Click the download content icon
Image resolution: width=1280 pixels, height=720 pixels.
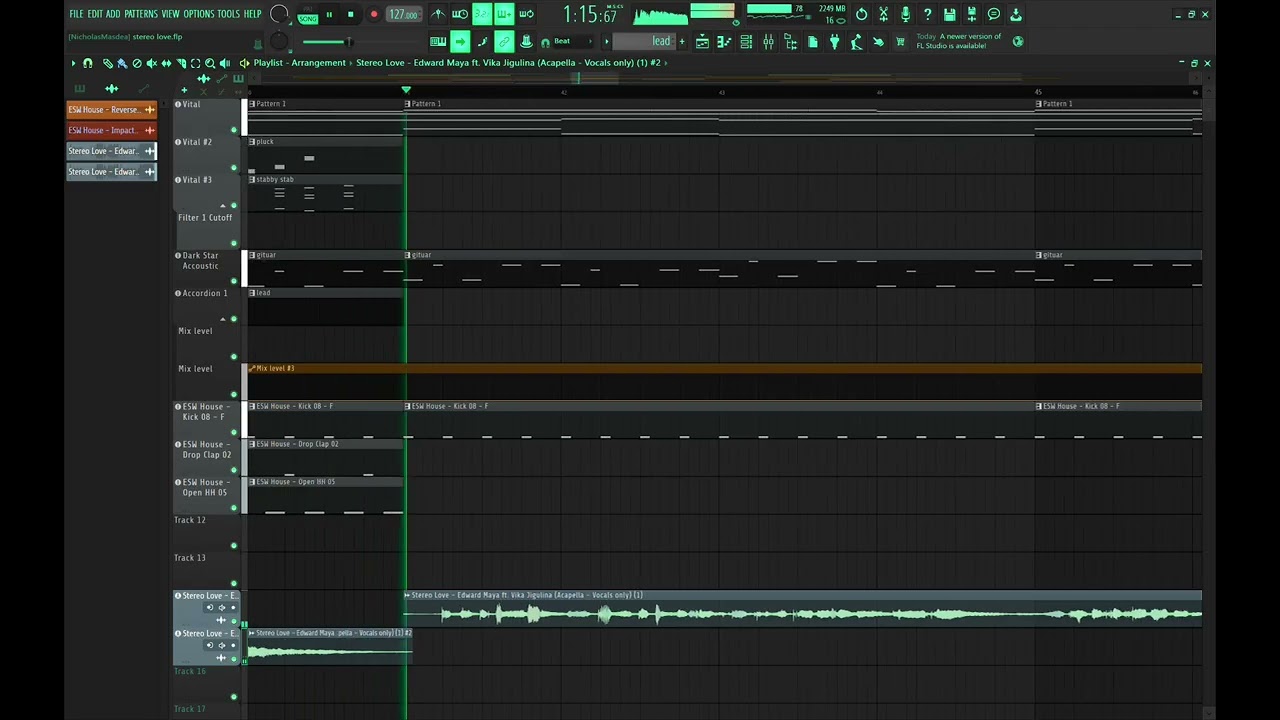pos(1015,14)
